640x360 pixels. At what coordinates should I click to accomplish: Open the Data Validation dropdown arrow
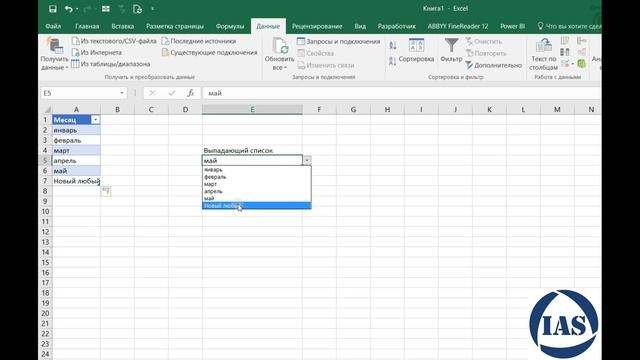coord(573,64)
